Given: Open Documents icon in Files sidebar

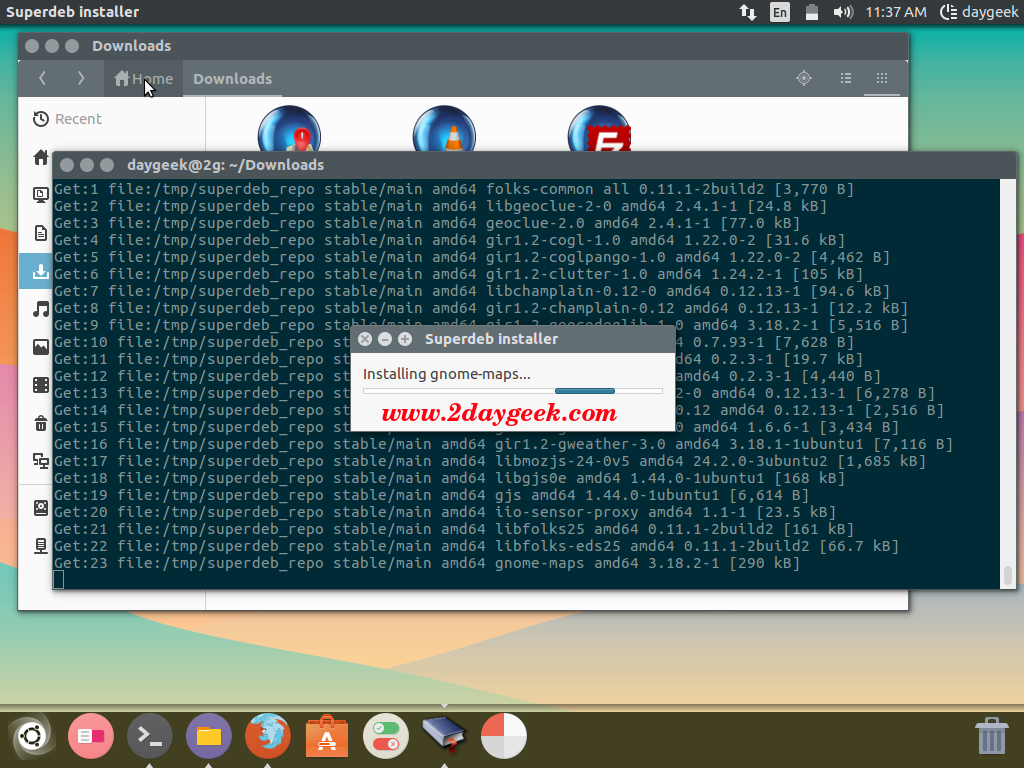Looking at the screenshot, I should (x=40, y=233).
